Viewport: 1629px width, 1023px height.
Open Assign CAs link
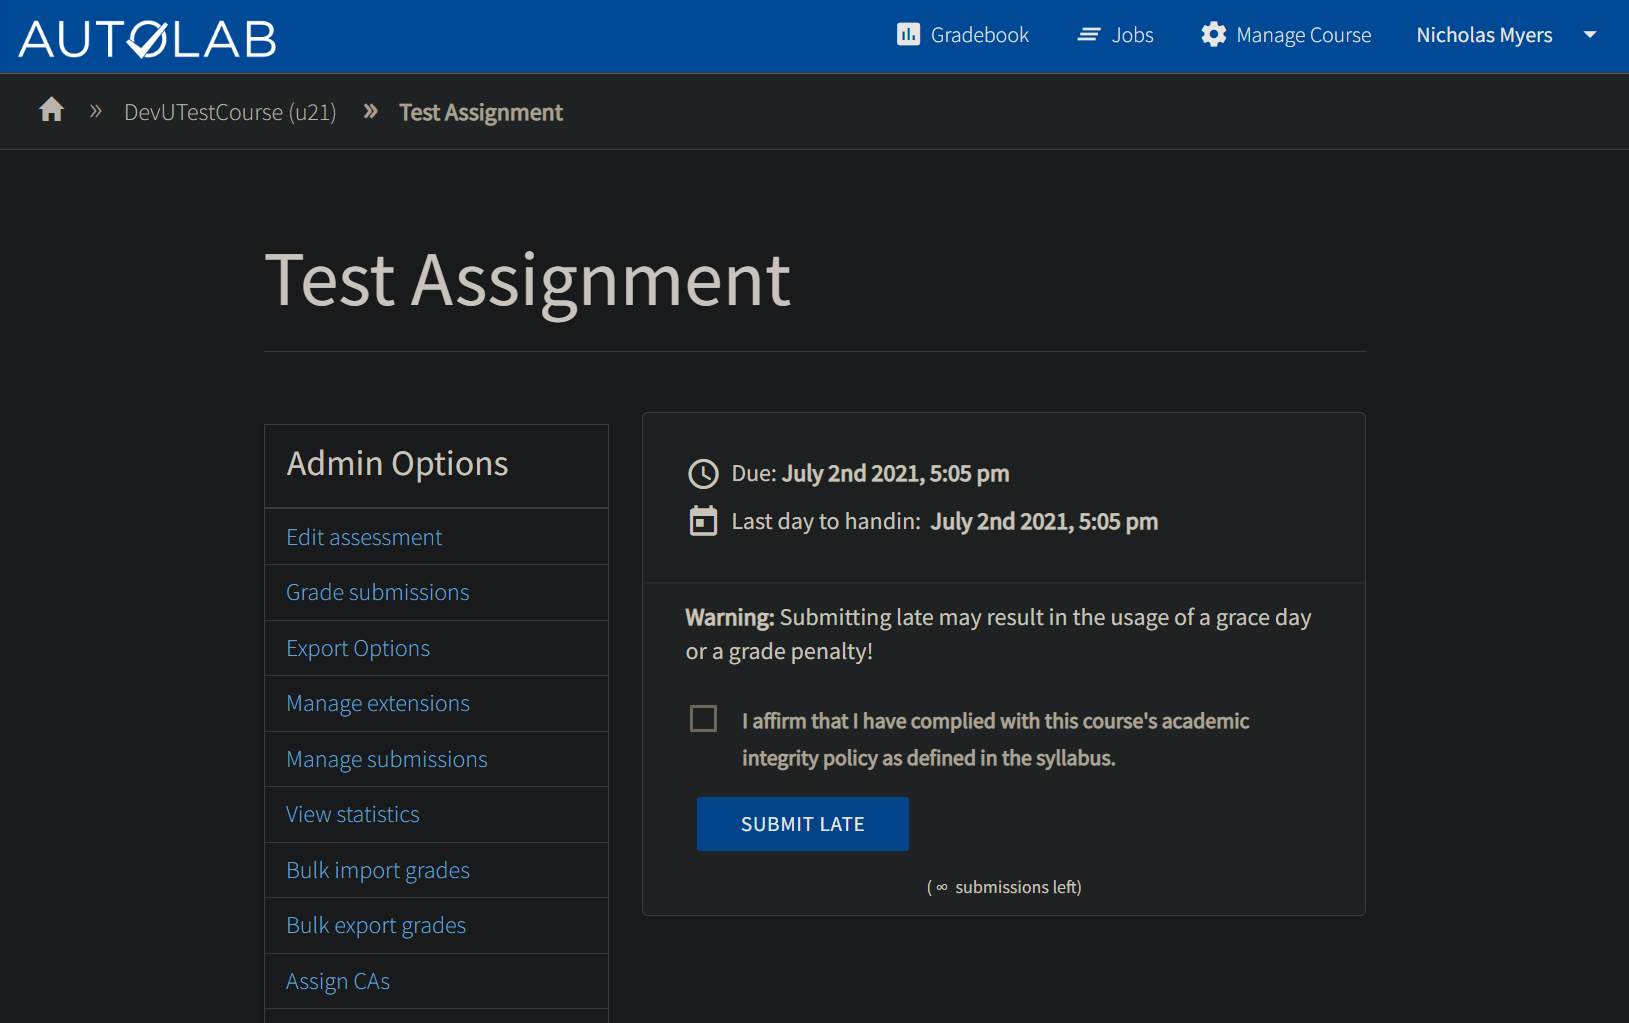pyautogui.click(x=338, y=981)
